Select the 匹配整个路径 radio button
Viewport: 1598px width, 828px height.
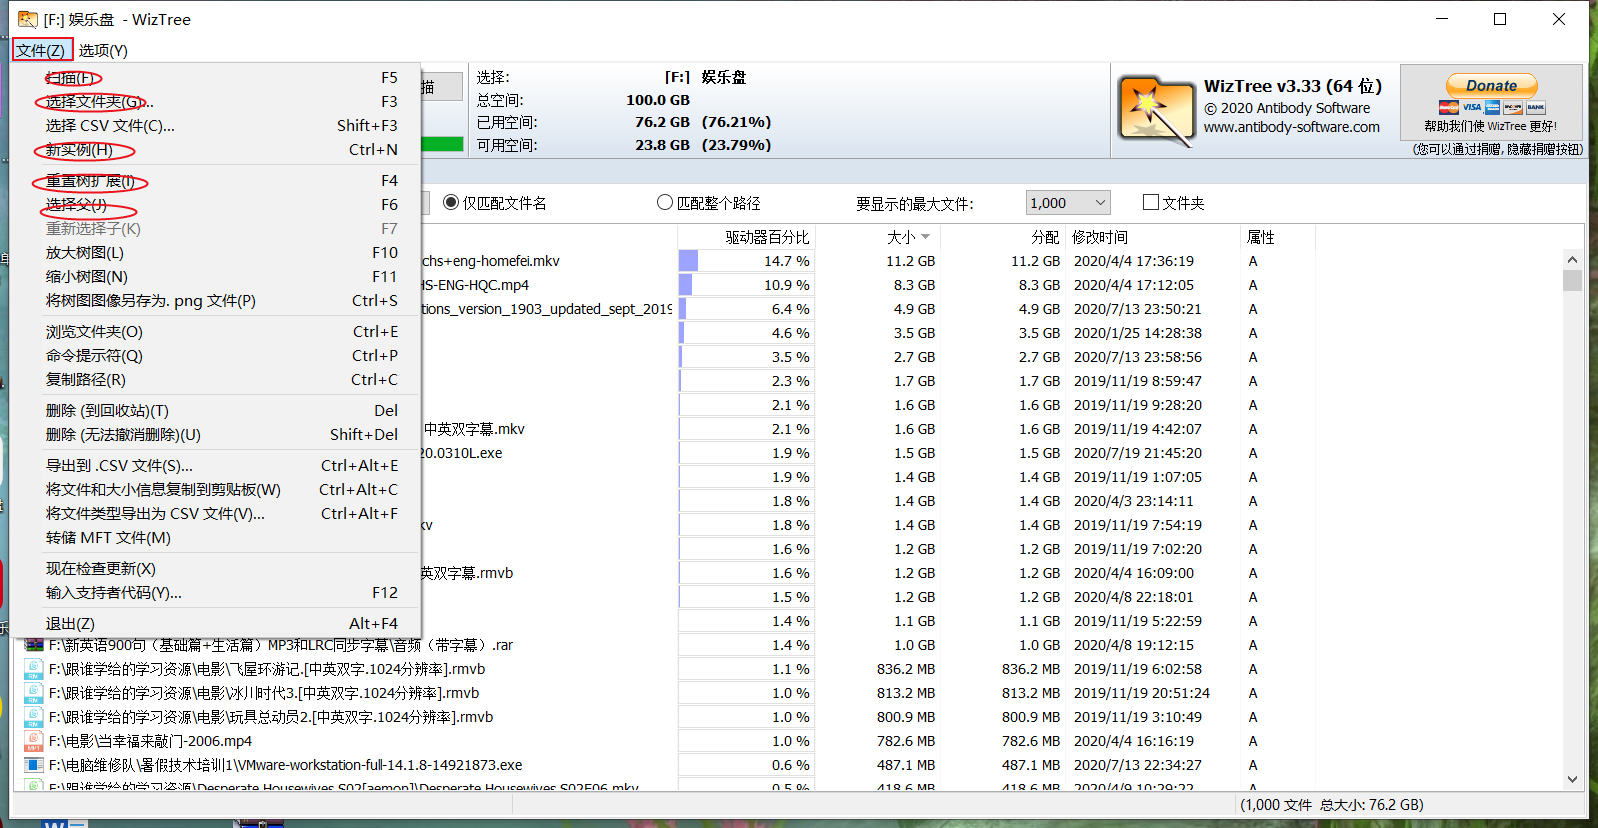665,203
